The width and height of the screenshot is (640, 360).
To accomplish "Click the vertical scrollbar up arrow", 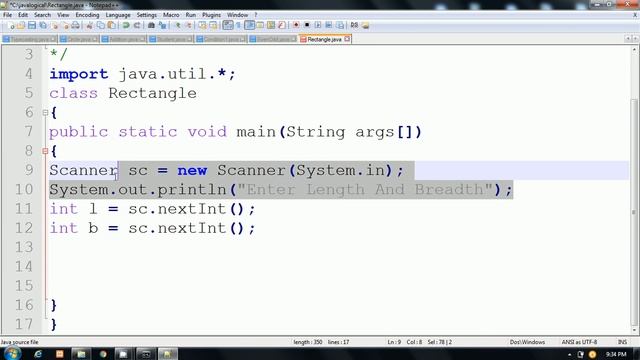I will tap(634, 50).
